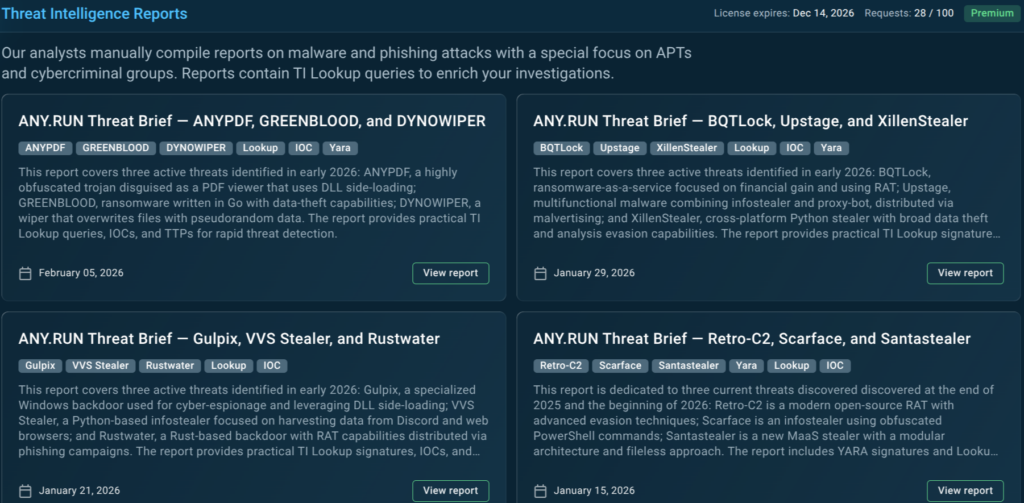Image resolution: width=1024 pixels, height=503 pixels.
Task: Click calendar icon next to February 05, 2026
Action: point(26,273)
